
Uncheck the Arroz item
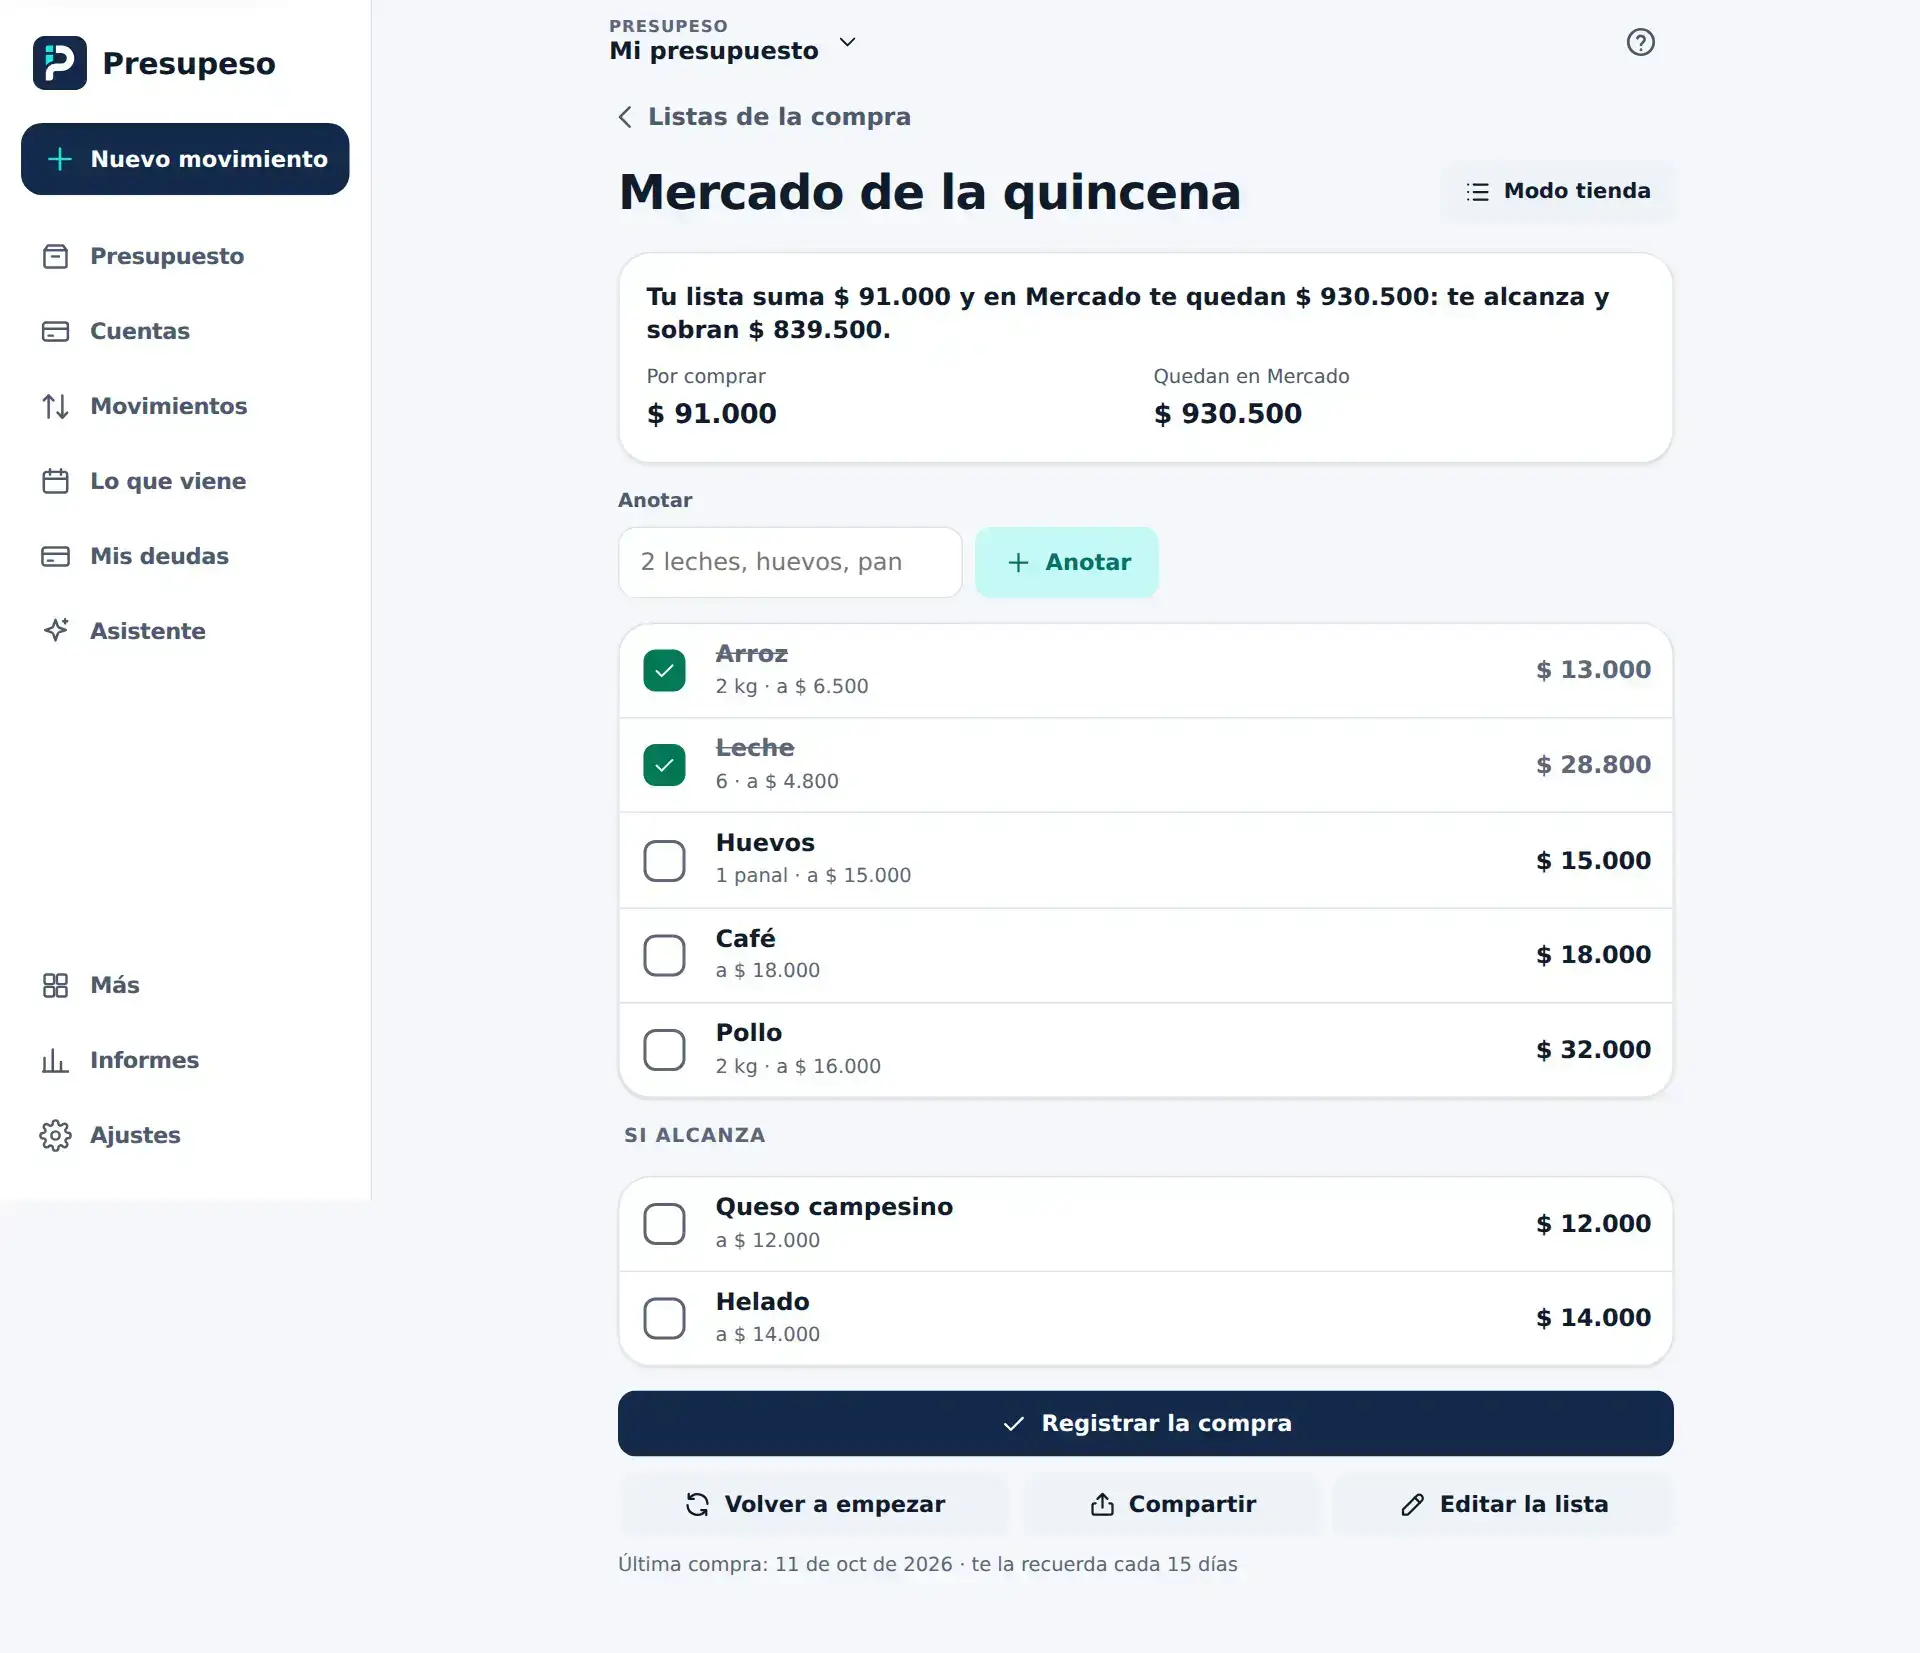coord(664,671)
